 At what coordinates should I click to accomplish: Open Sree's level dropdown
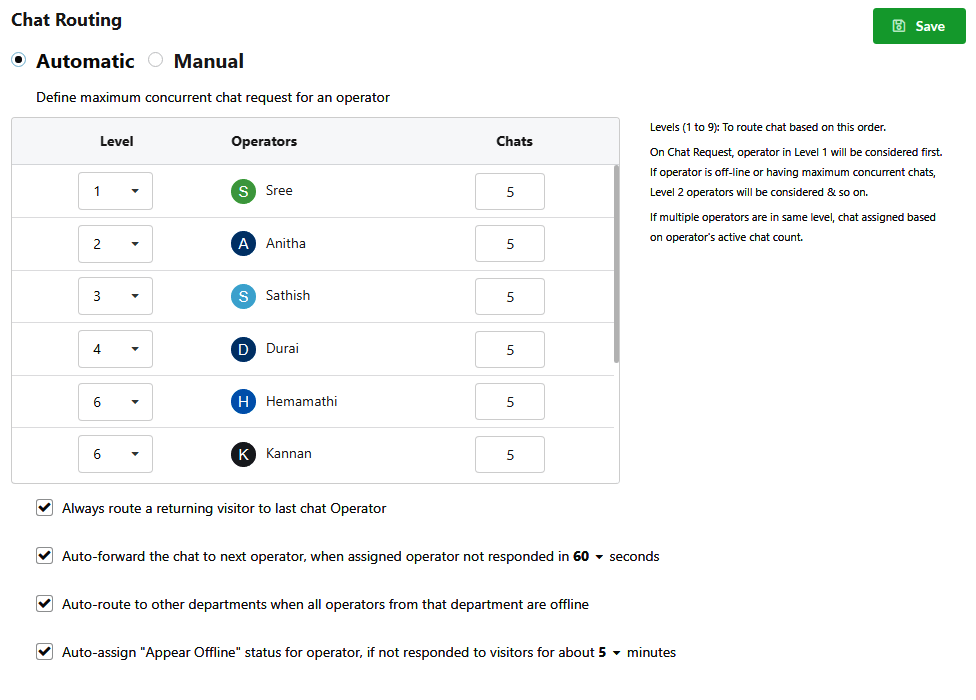pyautogui.click(x=115, y=191)
